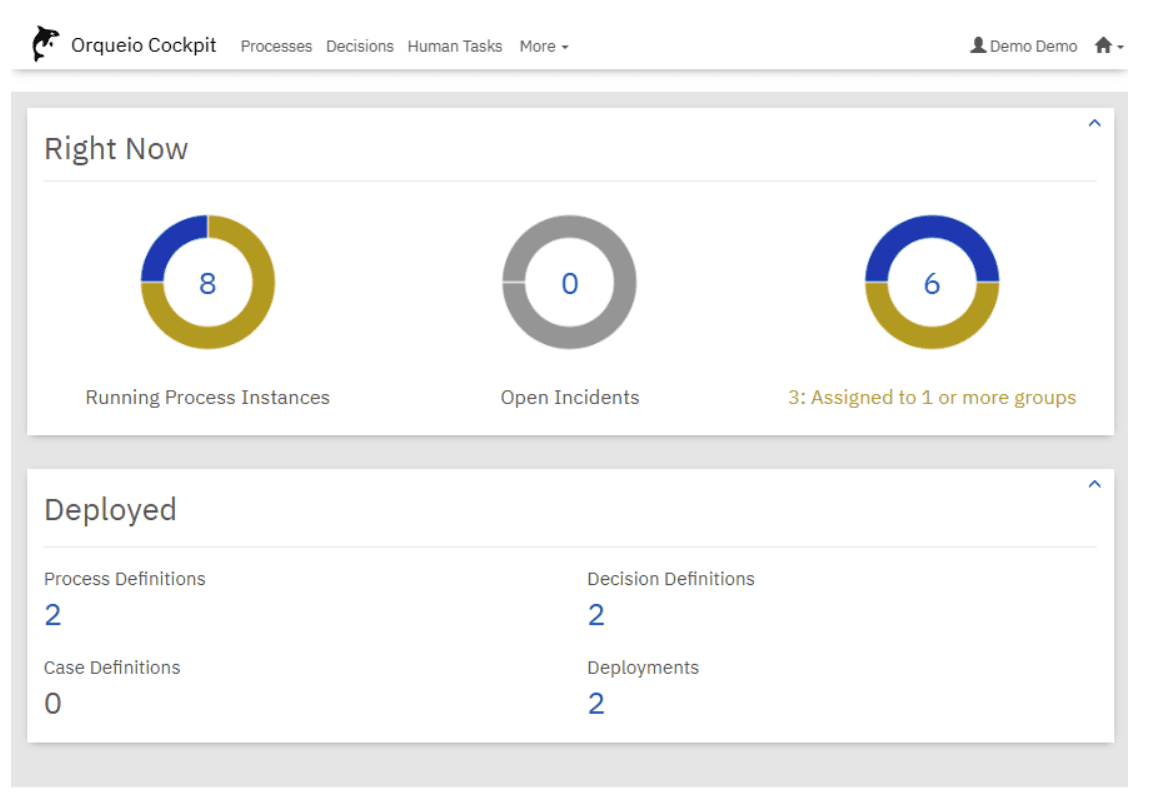
Task: Click the Running Process Instances label
Action: [207, 398]
